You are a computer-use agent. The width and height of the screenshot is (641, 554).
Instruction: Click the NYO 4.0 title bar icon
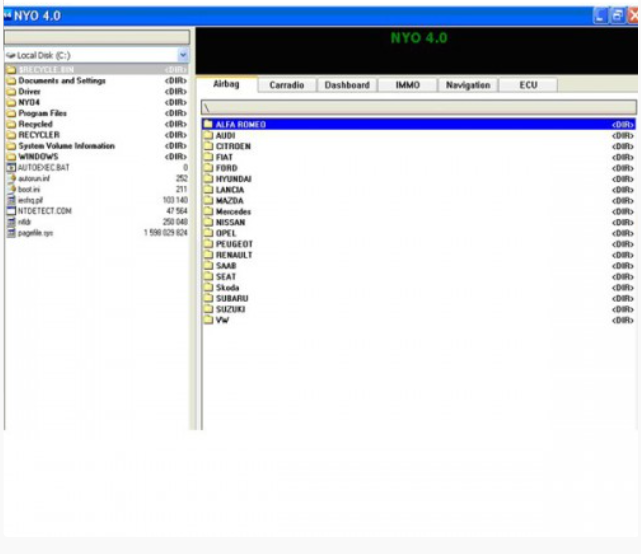(7, 15)
